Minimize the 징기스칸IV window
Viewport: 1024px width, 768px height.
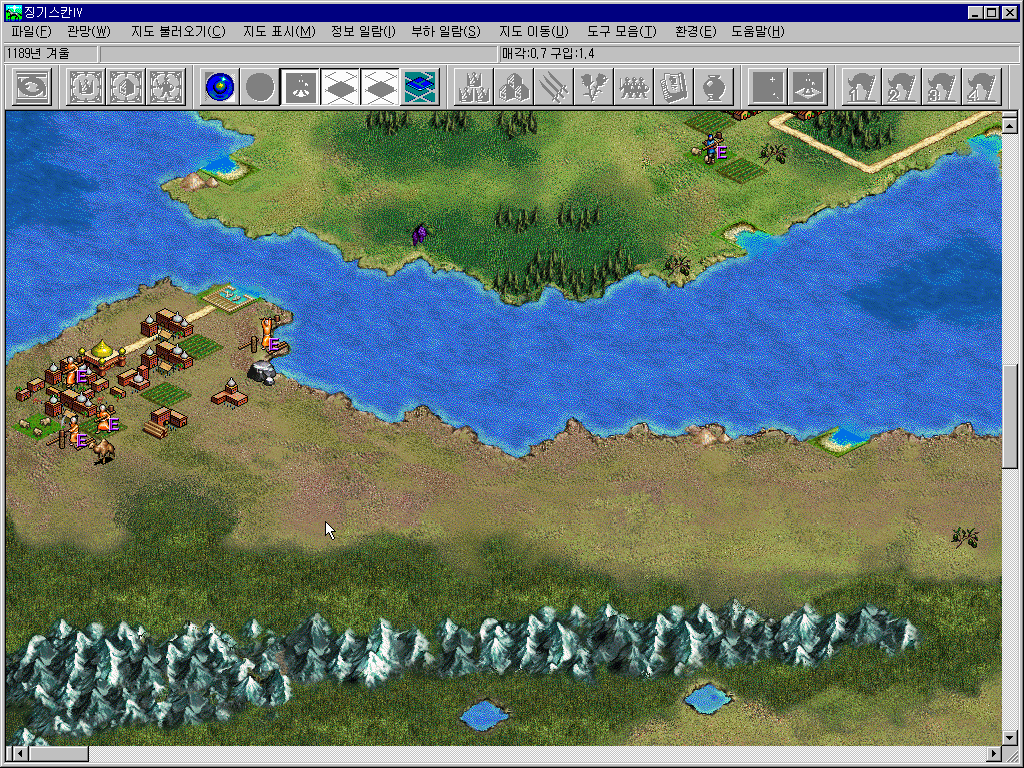pyautogui.click(x=975, y=12)
